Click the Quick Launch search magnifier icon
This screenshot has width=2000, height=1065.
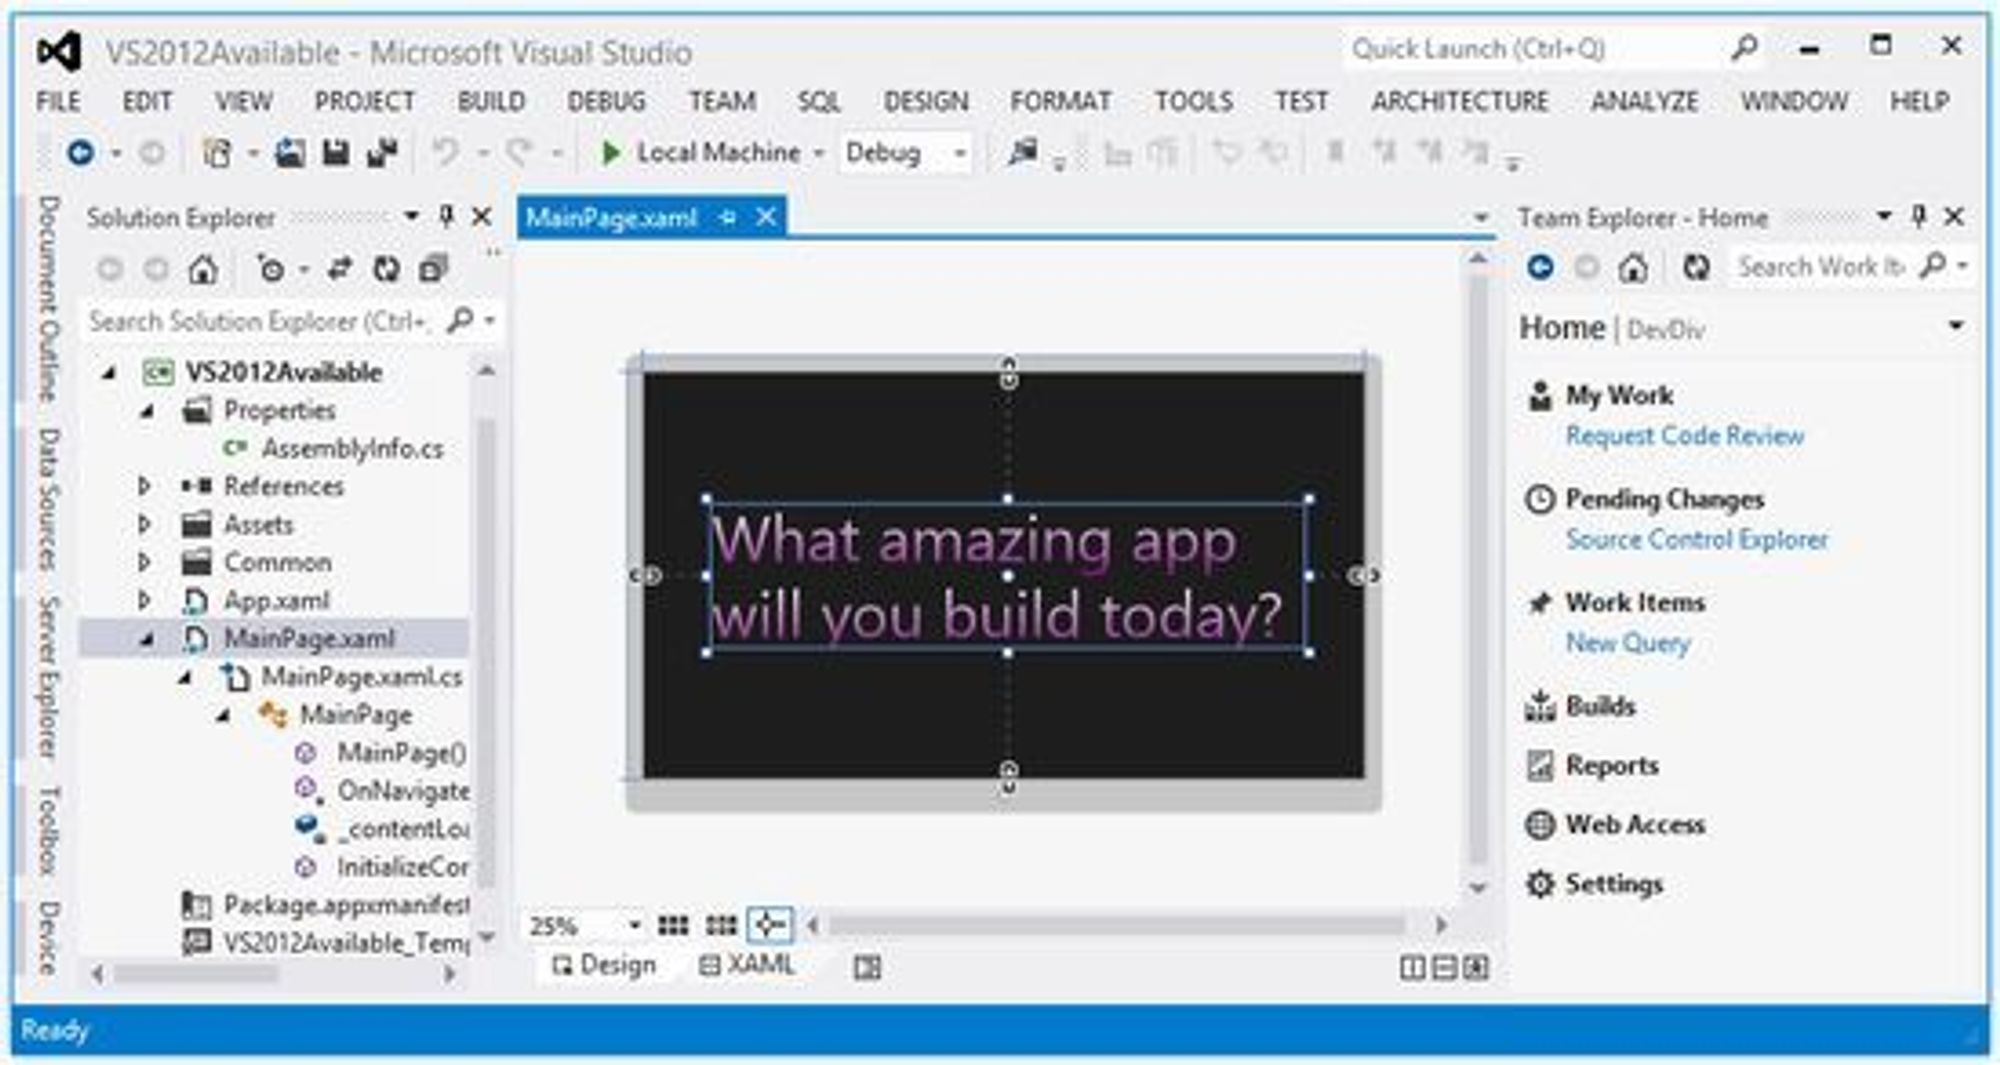1744,47
